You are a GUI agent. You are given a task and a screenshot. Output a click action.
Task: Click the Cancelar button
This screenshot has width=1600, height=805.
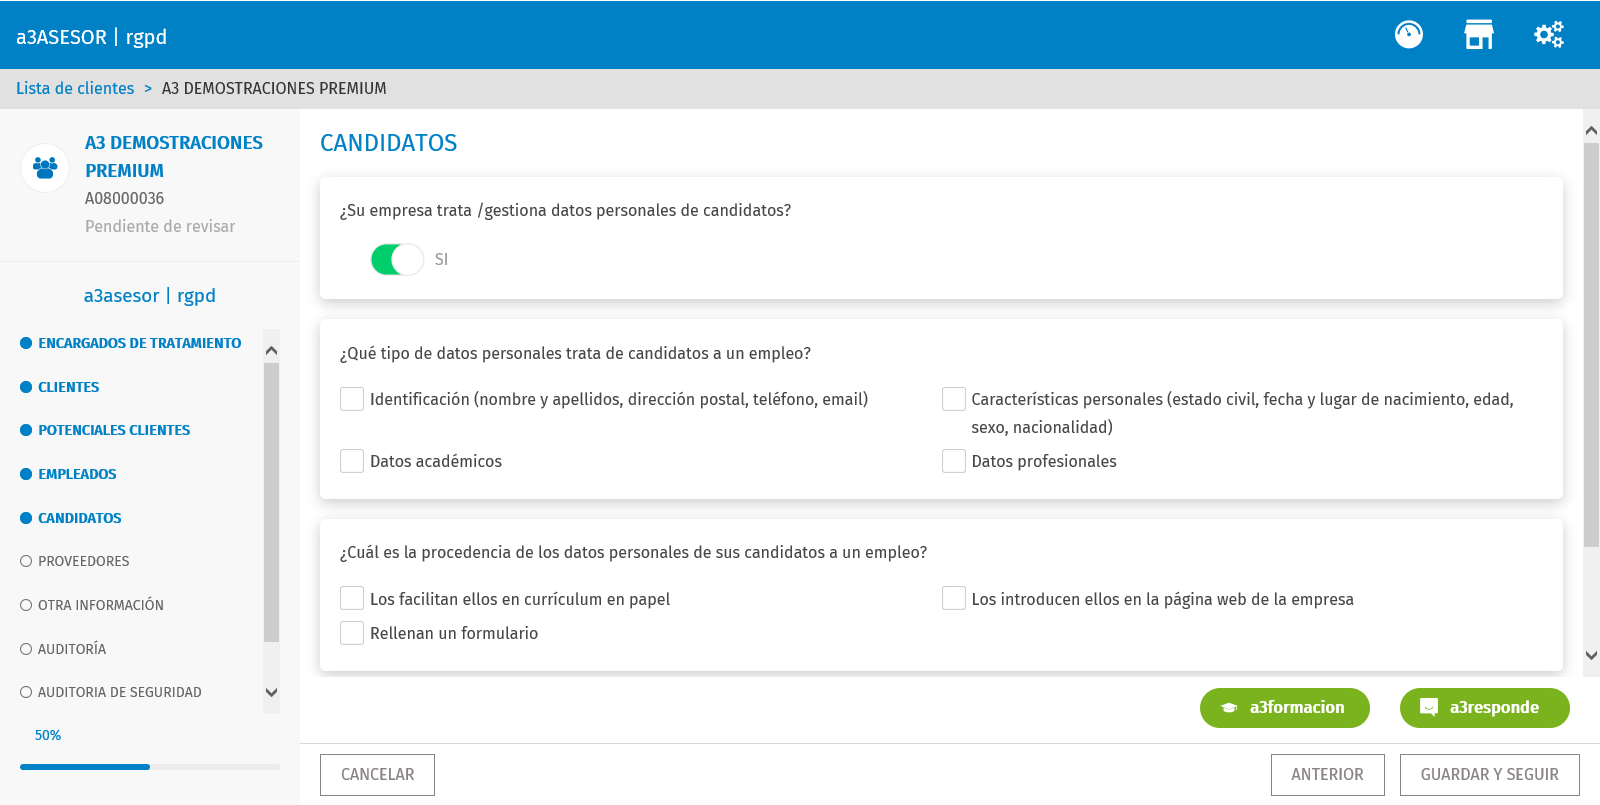377,775
